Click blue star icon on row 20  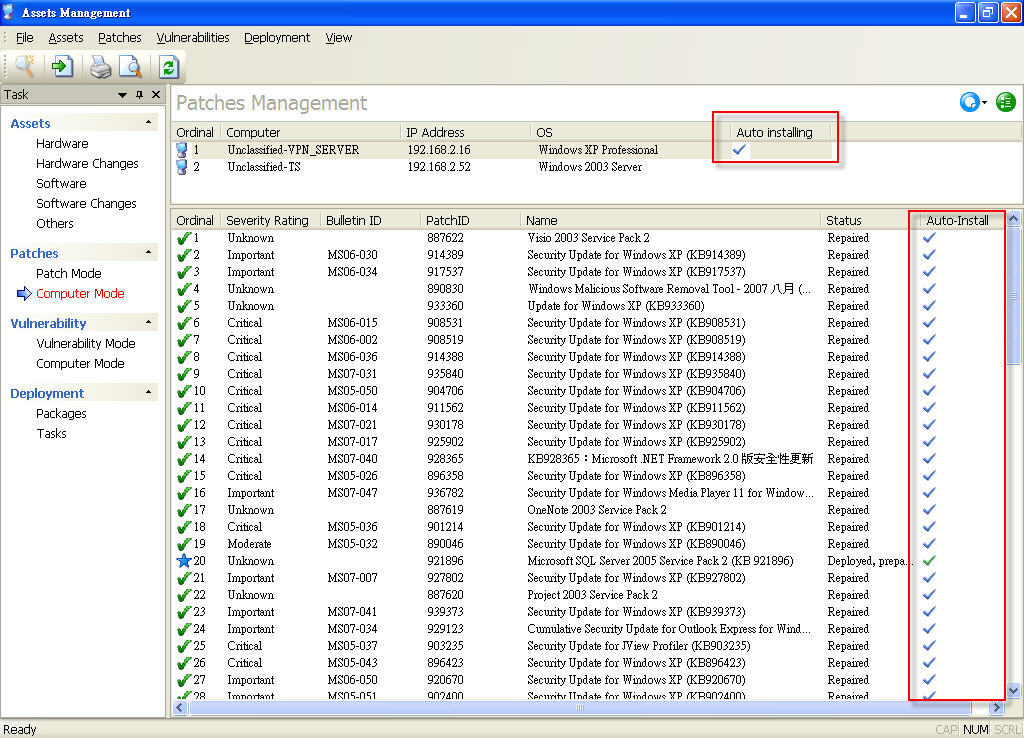tap(184, 560)
